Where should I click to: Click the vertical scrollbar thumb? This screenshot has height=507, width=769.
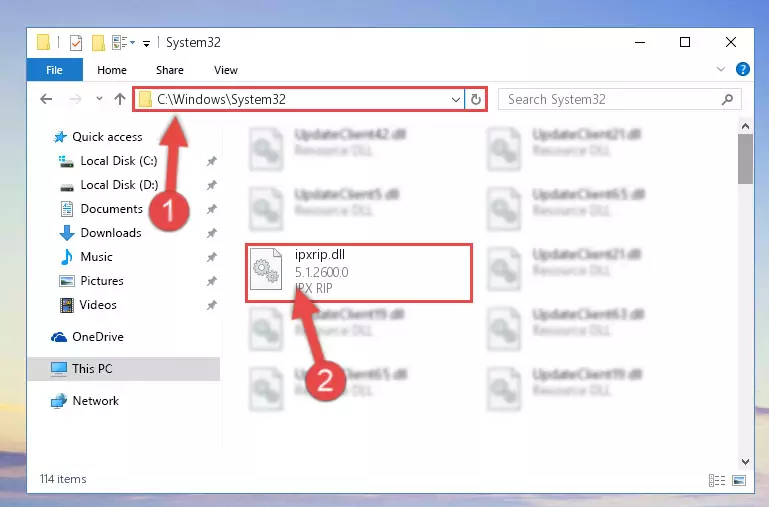[x=745, y=159]
